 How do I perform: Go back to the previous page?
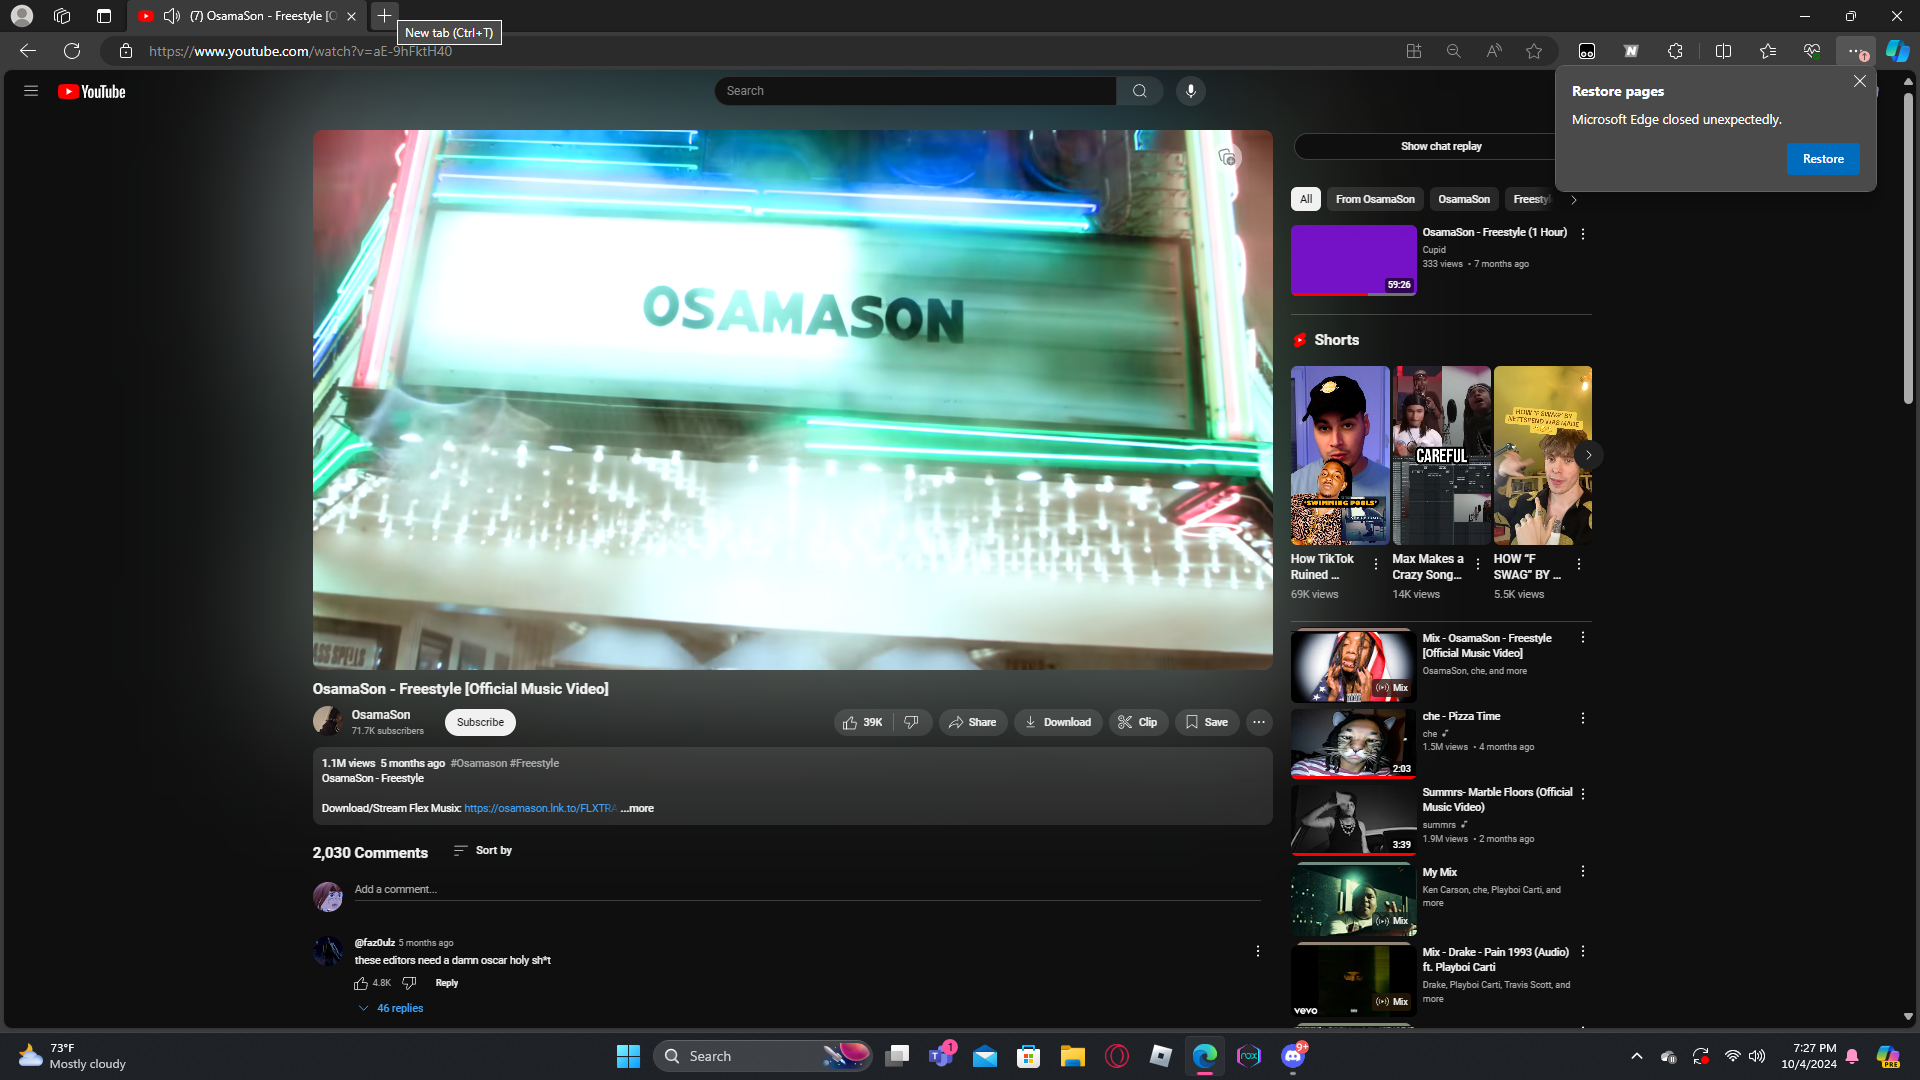(x=28, y=51)
